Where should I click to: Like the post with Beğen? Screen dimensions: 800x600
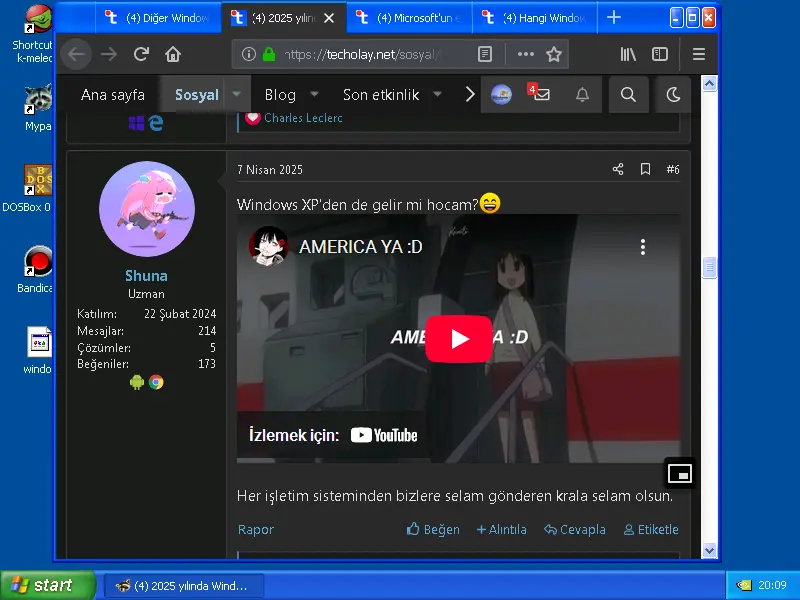tap(433, 530)
